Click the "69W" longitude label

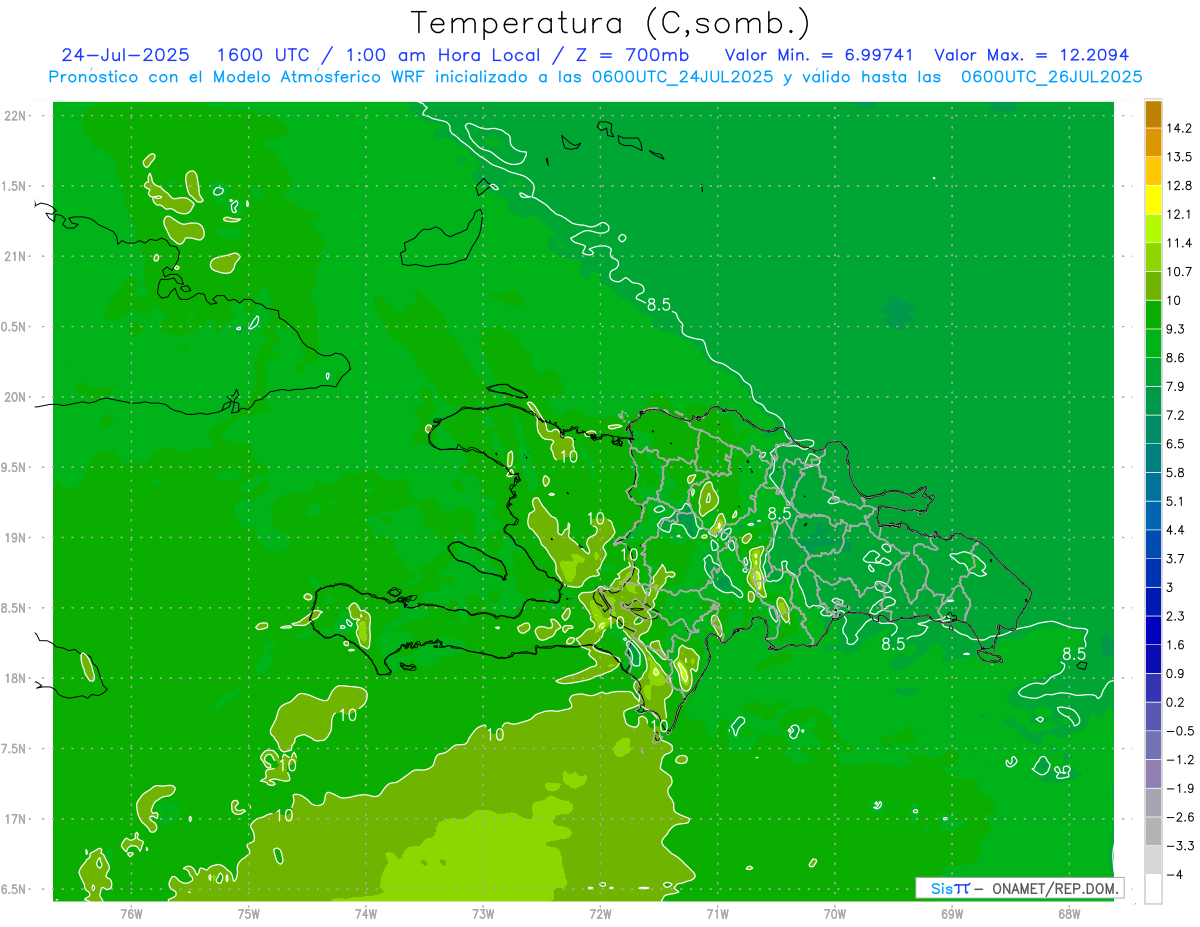[951, 914]
